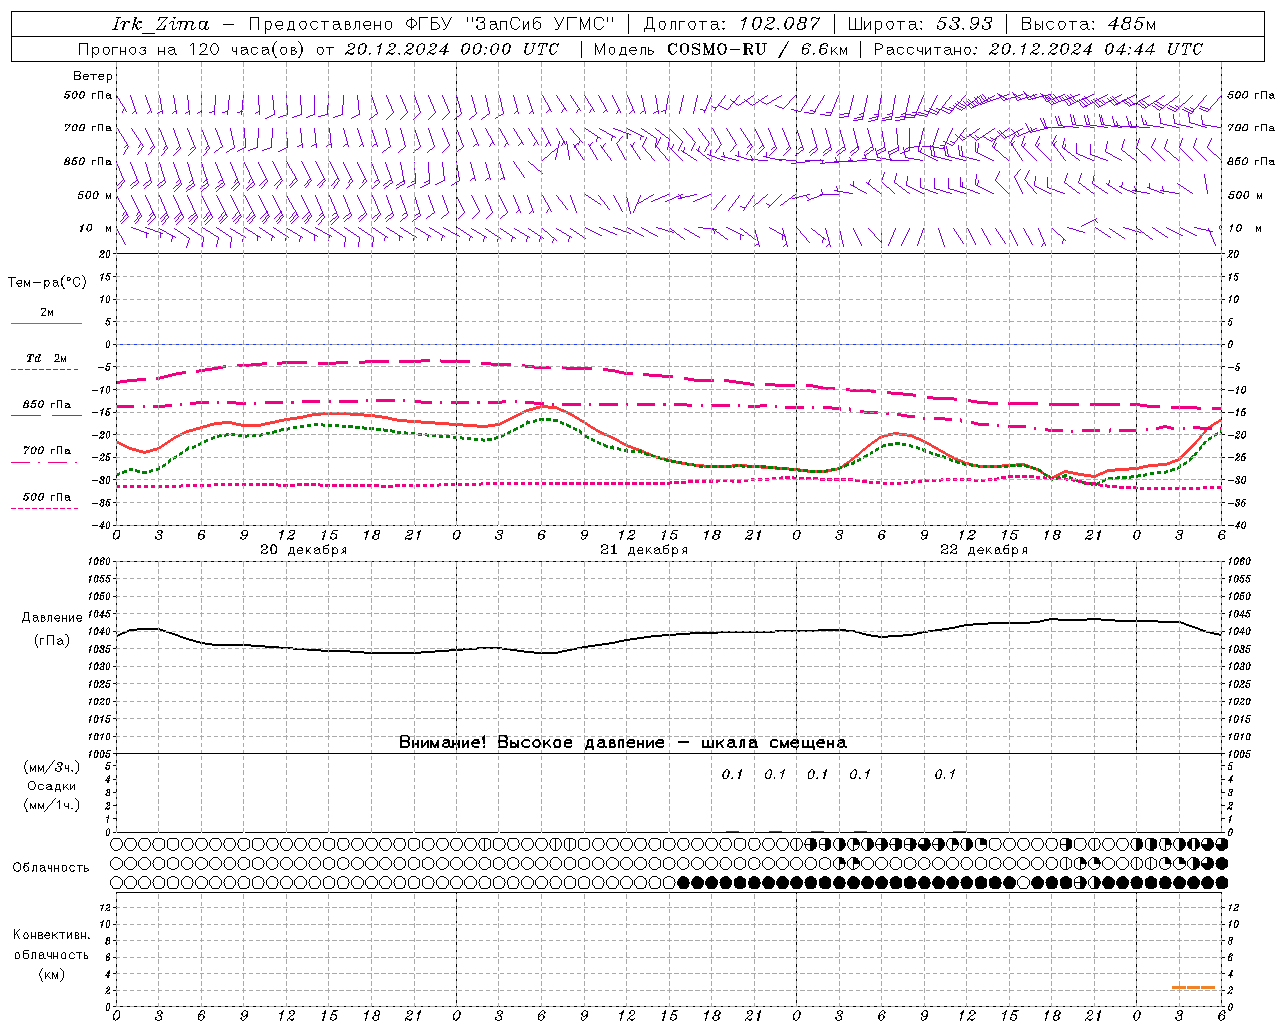
Task: Click the pressure unit label "(гПа)"
Action: 52,640
